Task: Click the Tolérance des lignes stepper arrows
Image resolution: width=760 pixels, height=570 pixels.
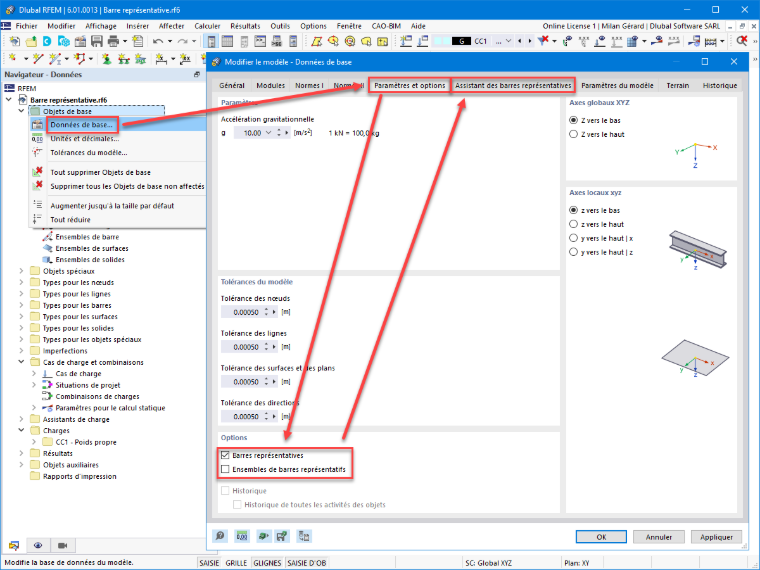Action: point(267,347)
